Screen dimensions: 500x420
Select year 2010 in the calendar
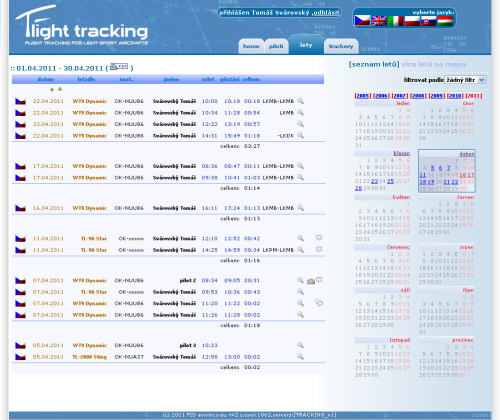(455, 96)
